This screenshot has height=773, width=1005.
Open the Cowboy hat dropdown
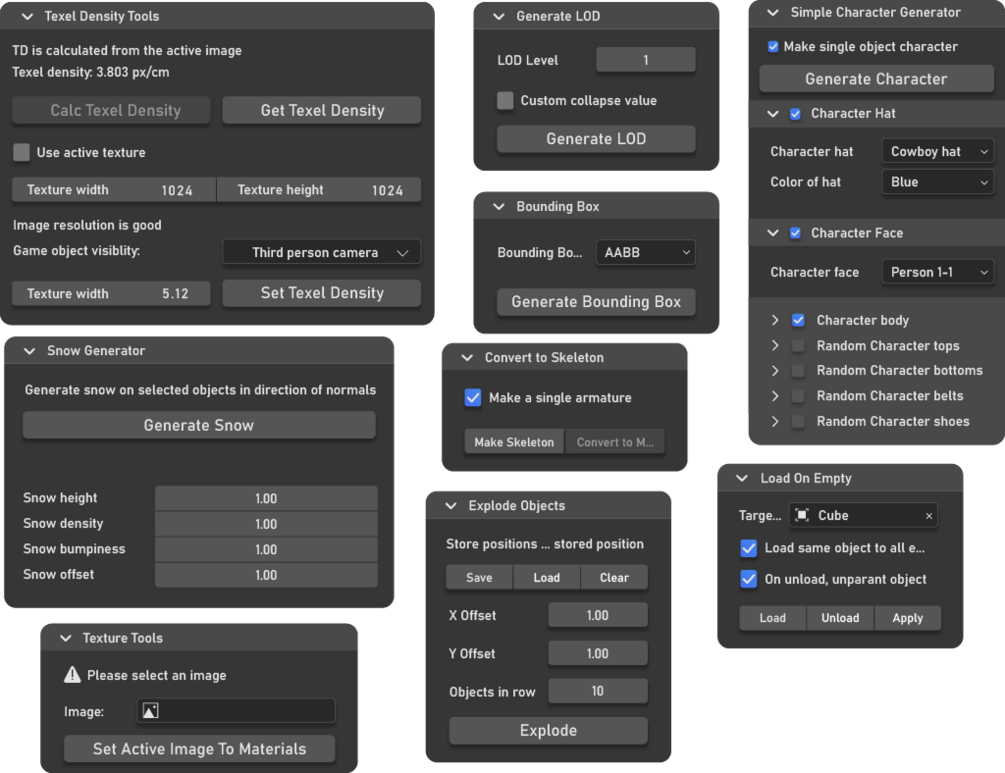(x=938, y=152)
